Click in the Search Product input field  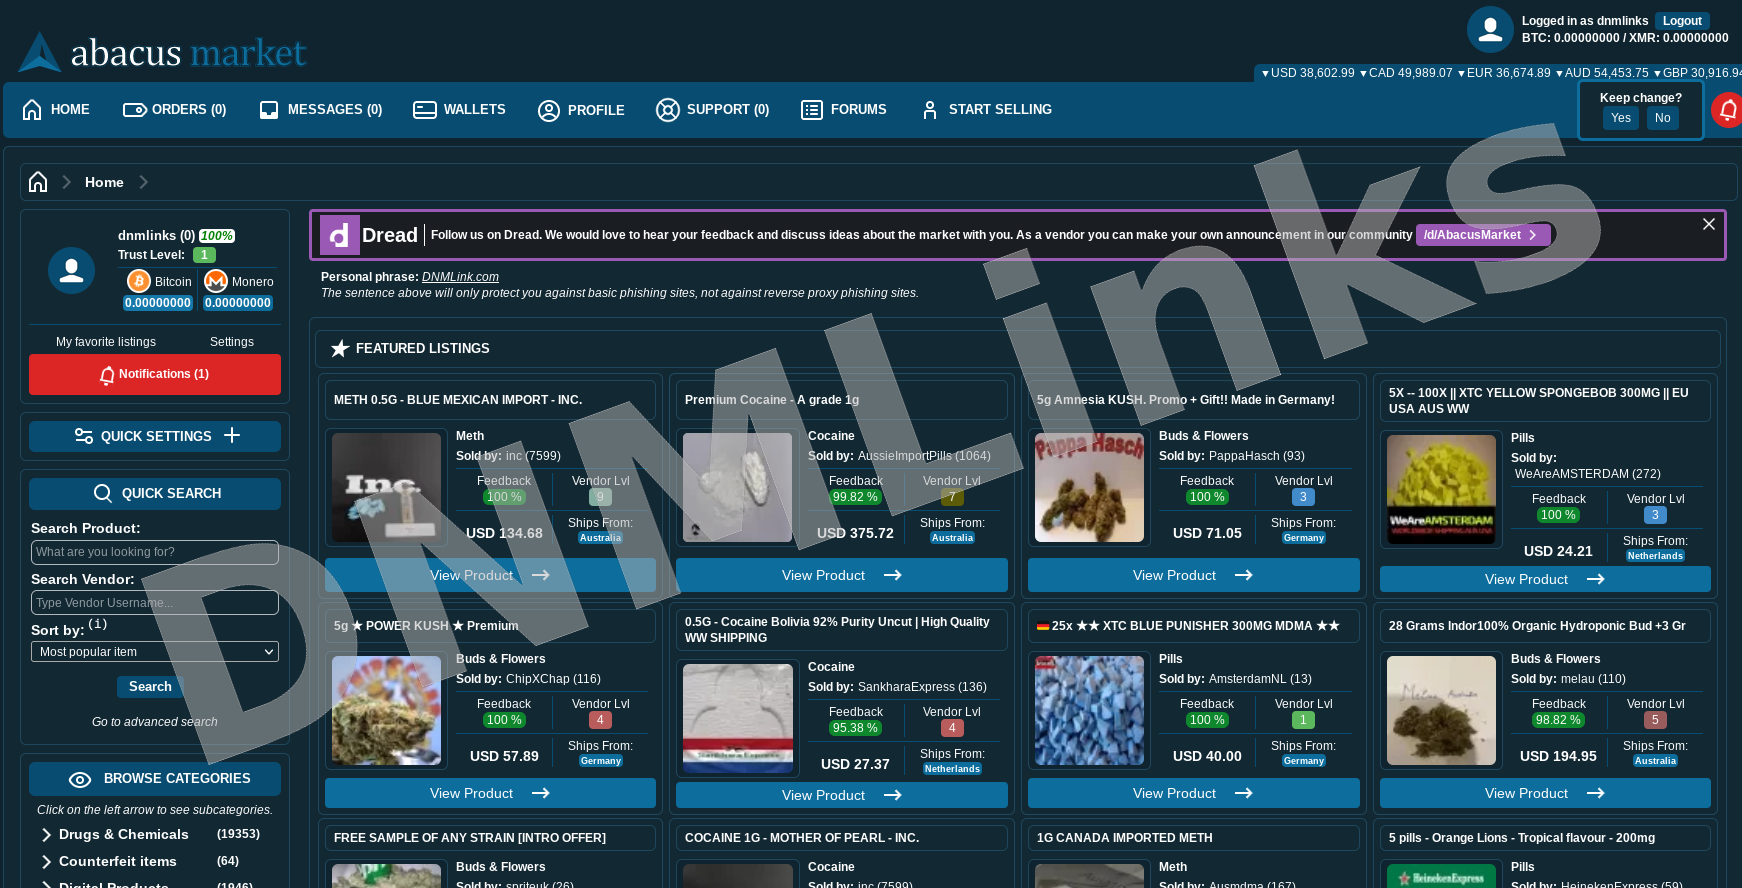[155, 552]
